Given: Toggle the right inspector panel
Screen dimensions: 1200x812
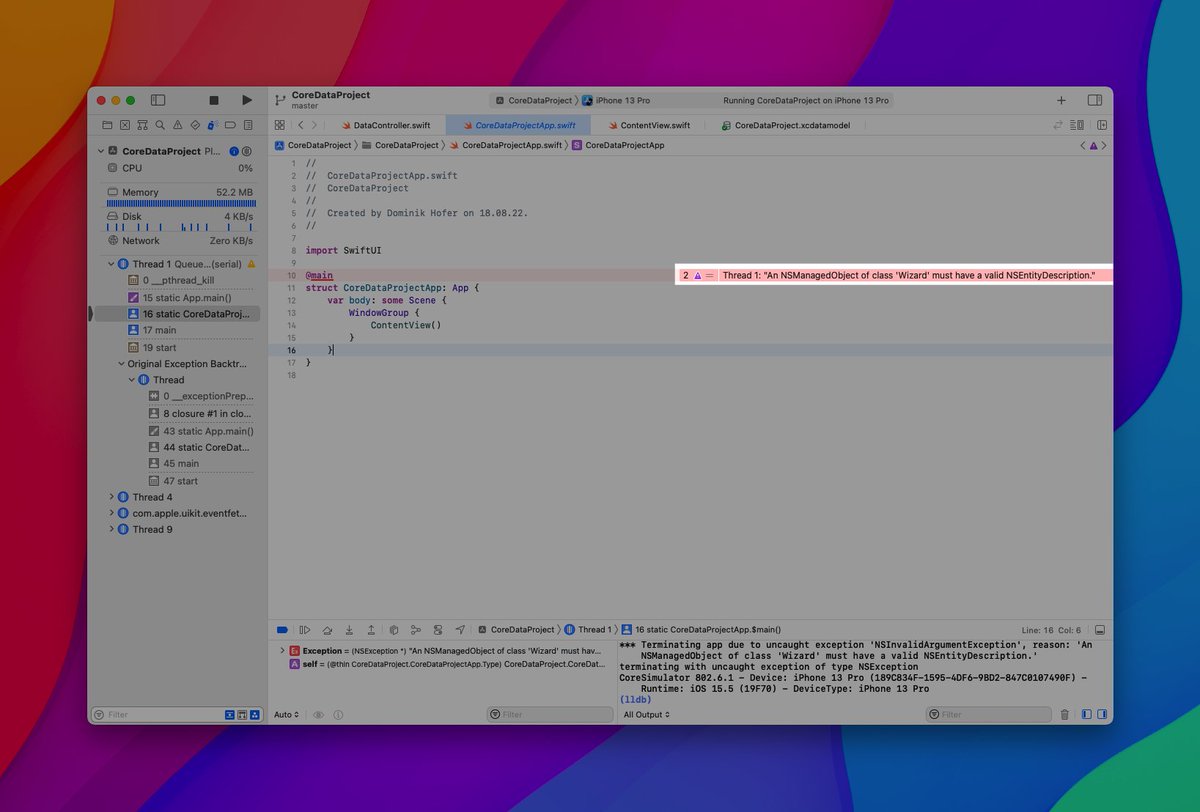Looking at the screenshot, I should coord(1095,100).
